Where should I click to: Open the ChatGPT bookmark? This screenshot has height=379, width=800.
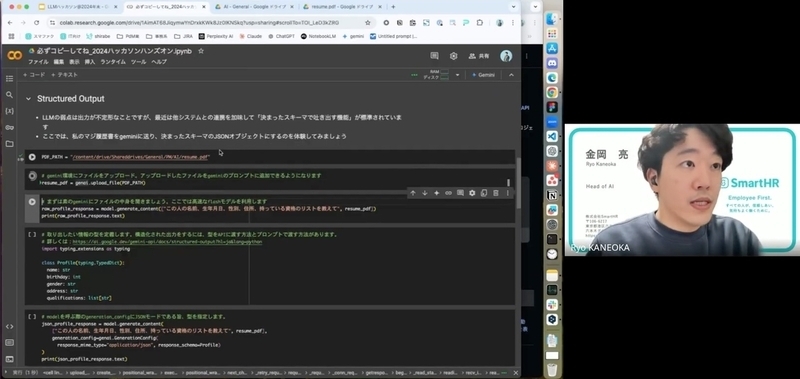pos(282,36)
